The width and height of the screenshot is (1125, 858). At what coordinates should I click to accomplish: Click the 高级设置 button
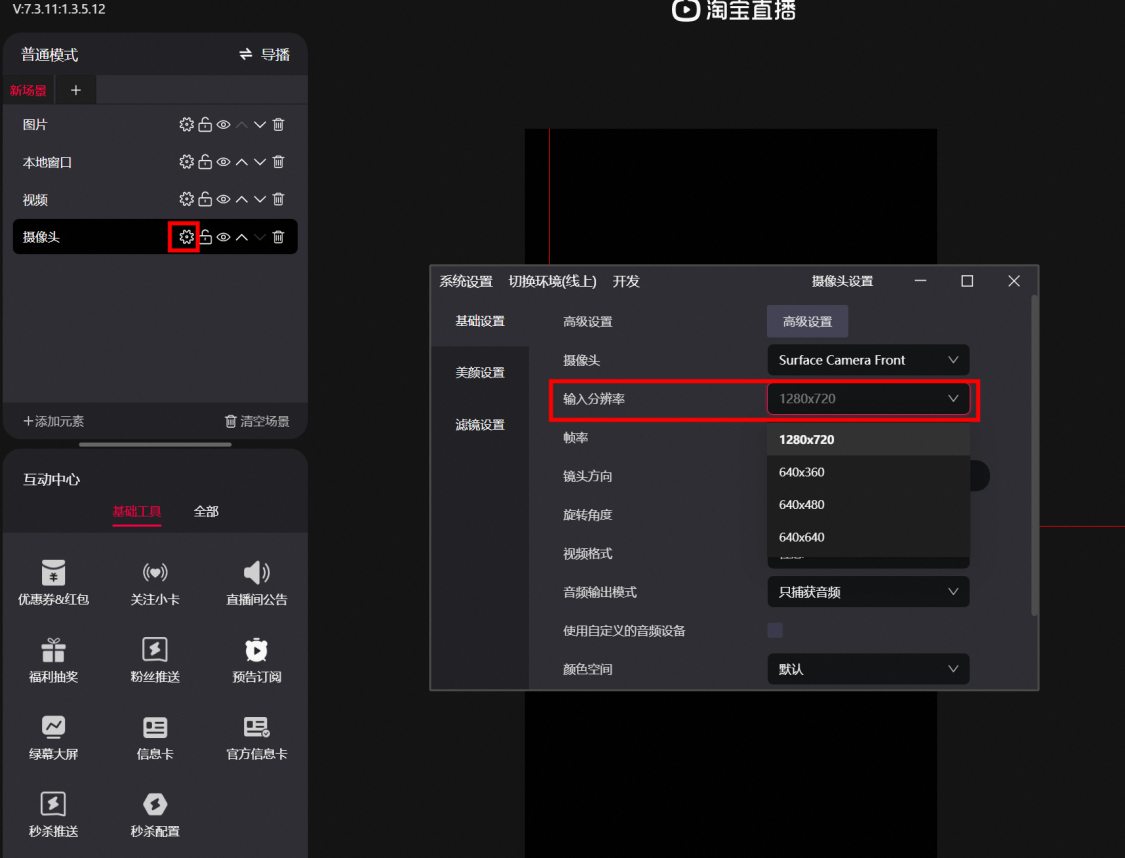807,321
